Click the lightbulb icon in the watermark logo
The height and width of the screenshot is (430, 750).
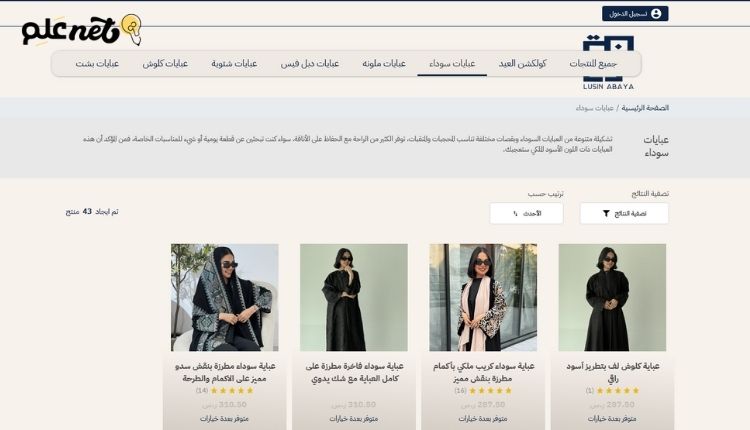131,26
